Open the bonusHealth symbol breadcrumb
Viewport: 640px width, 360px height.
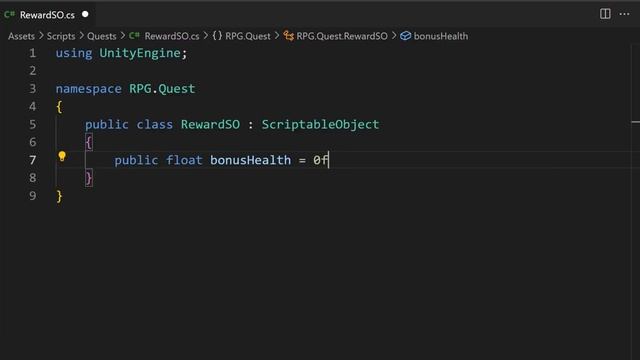click(x=441, y=36)
